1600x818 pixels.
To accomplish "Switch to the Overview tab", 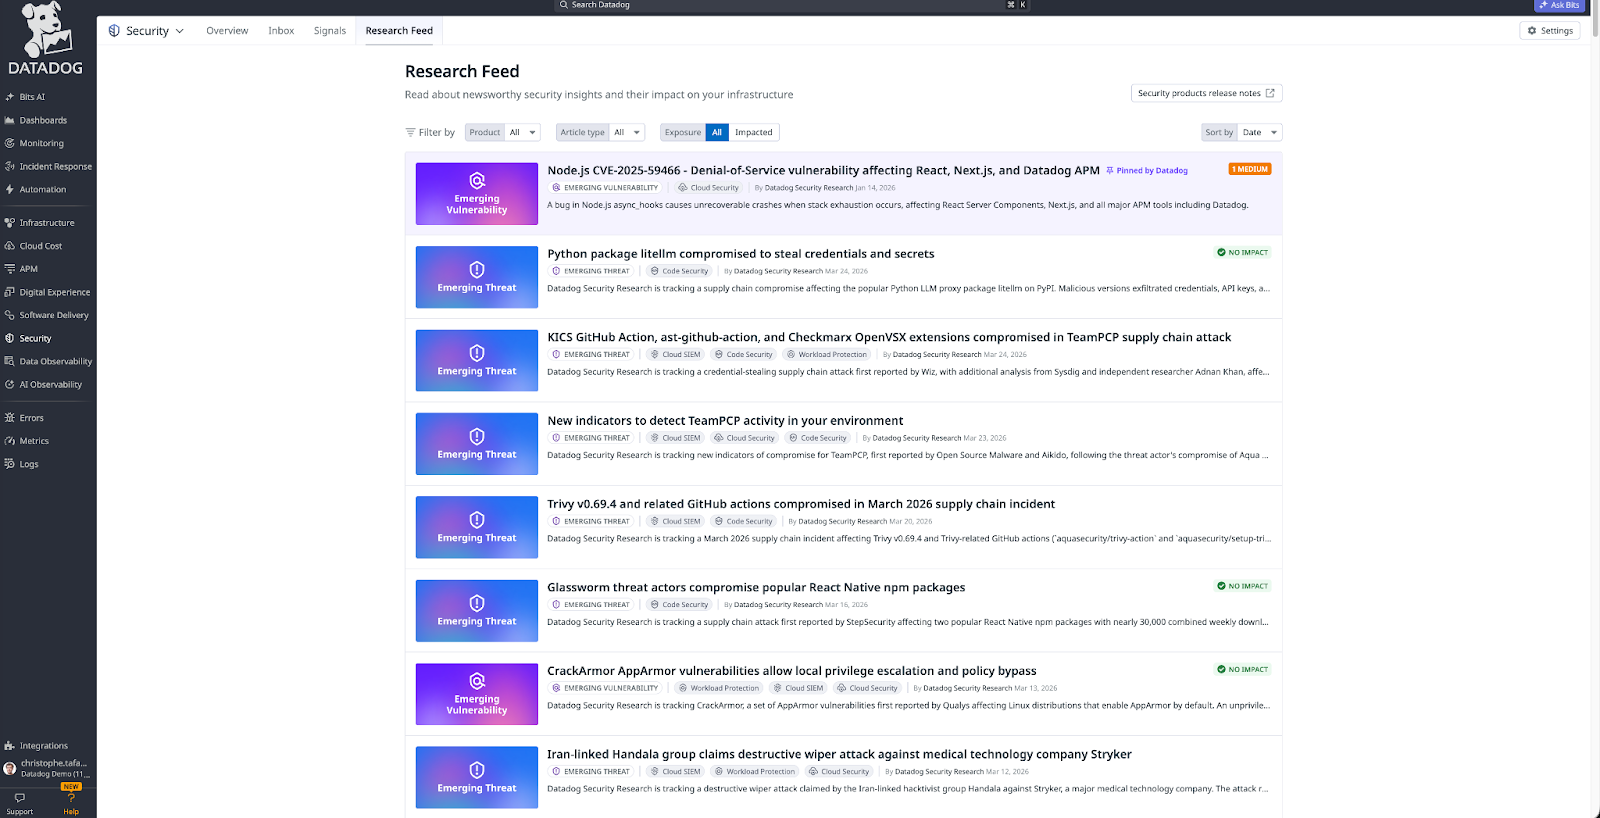I will click(227, 31).
